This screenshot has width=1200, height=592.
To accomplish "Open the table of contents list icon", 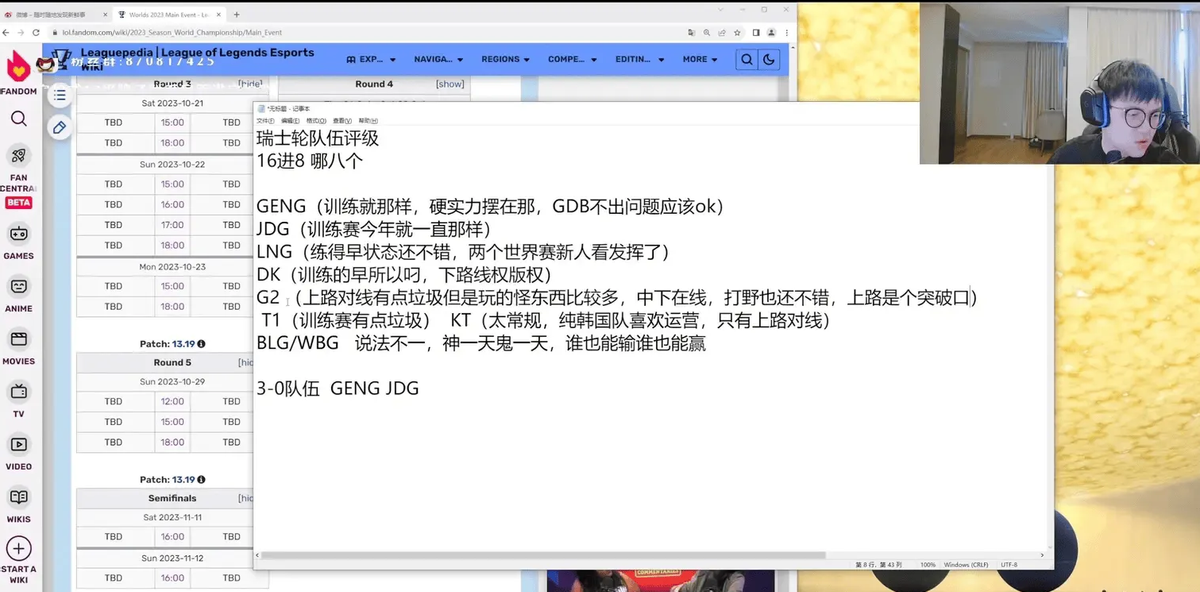I will point(60,95).
